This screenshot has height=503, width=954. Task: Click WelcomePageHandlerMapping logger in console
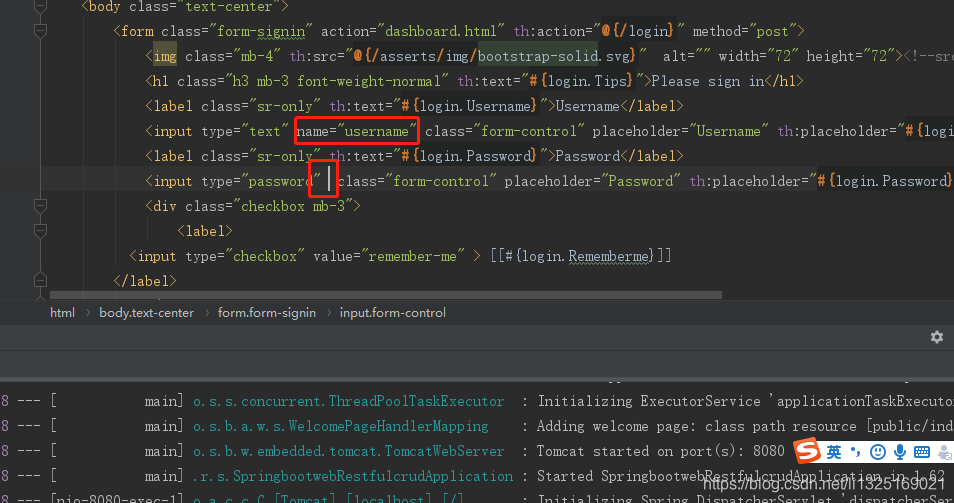pyautogui.click(x=341, y=426)
